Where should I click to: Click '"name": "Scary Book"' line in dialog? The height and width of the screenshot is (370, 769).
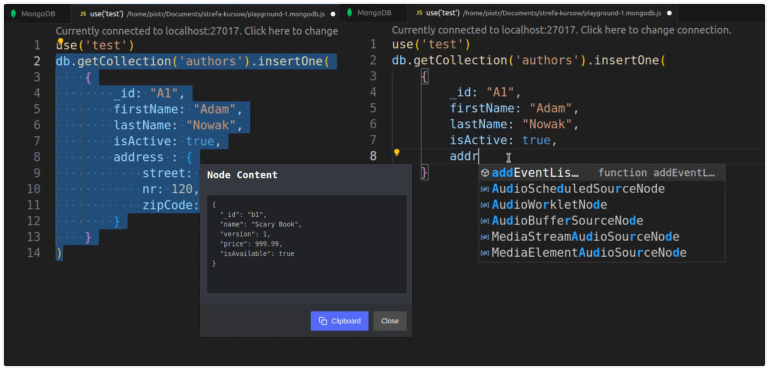[261, 224]
